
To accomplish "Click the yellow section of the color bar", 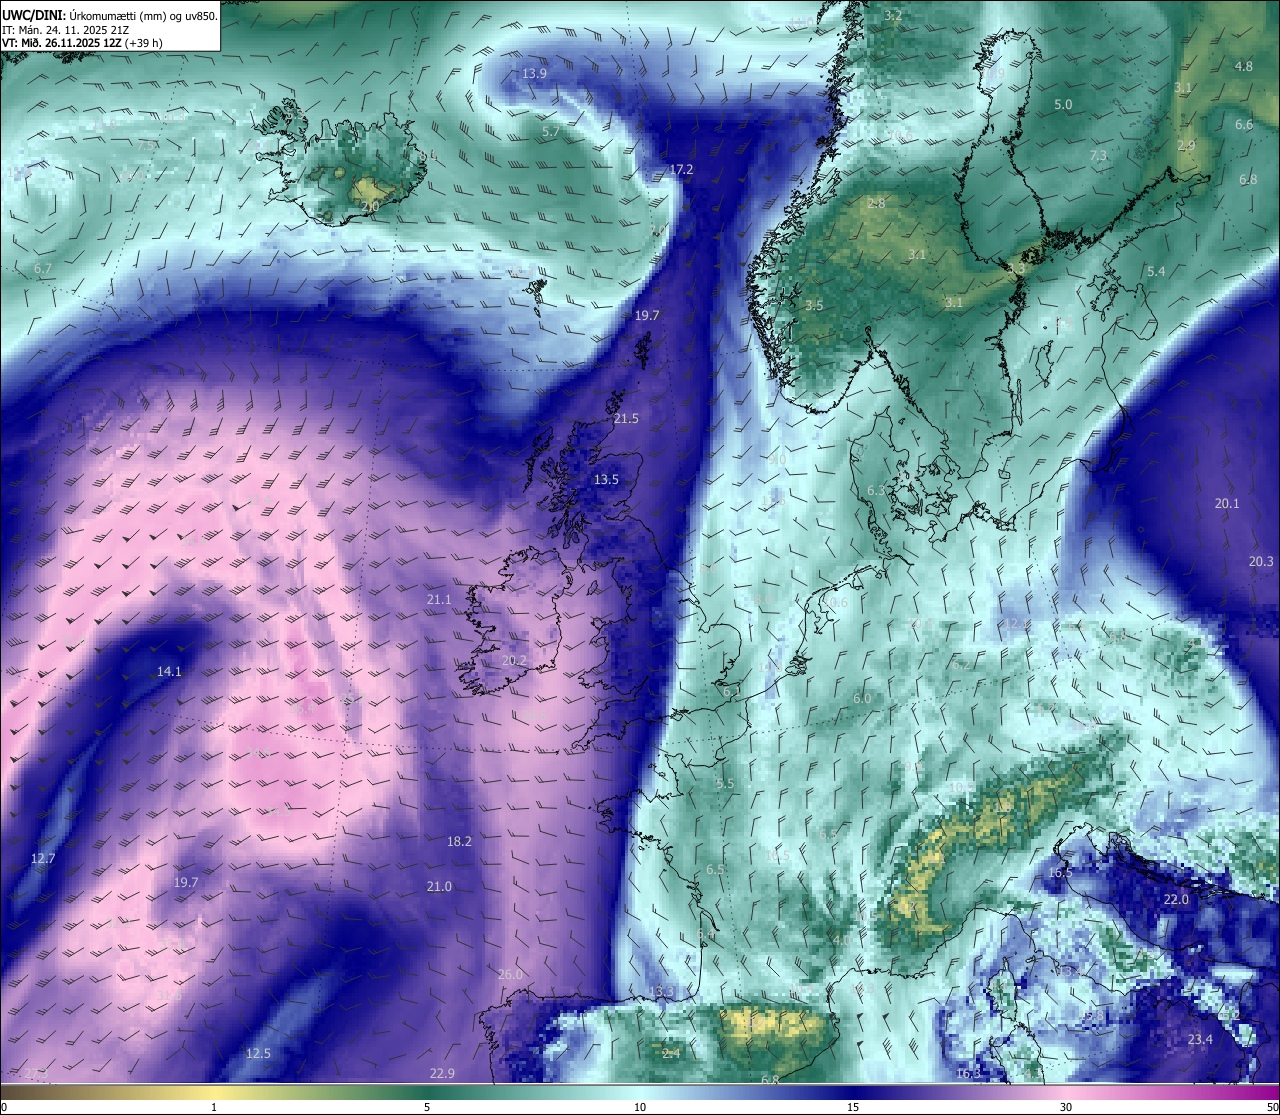I will (x=215, y=1092).
